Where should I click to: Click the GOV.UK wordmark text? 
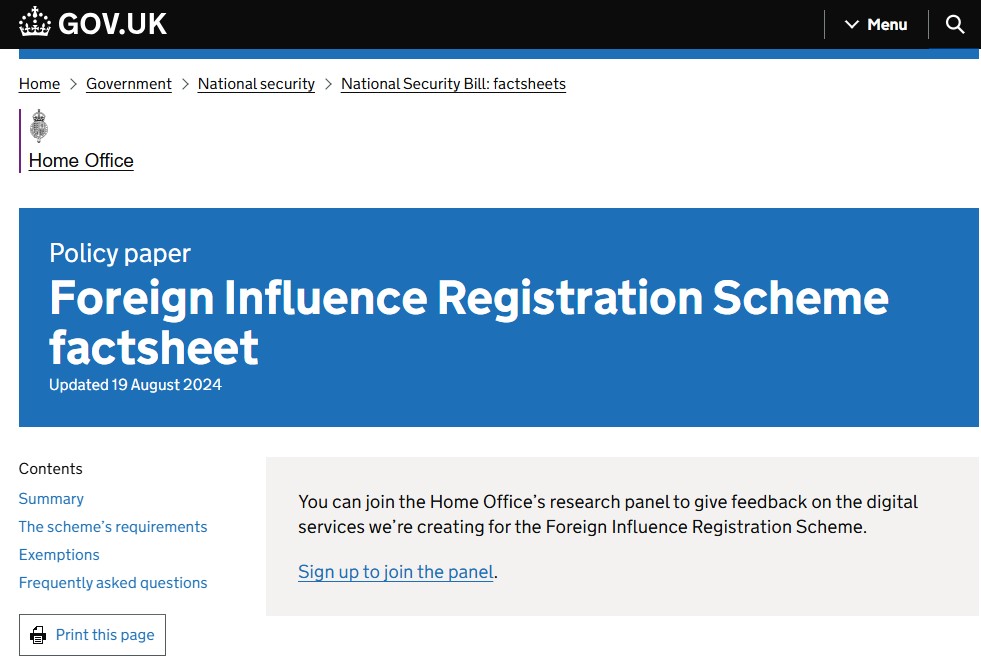(112, 24)
